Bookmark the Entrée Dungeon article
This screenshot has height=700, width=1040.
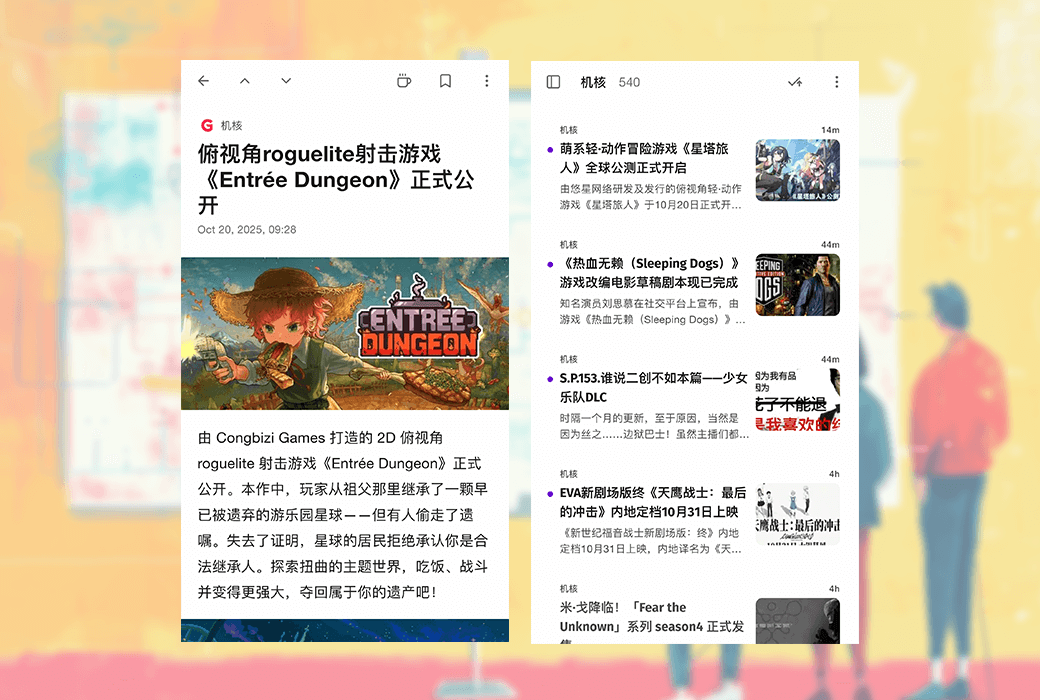pyautogui.click(x=446, y=81)
